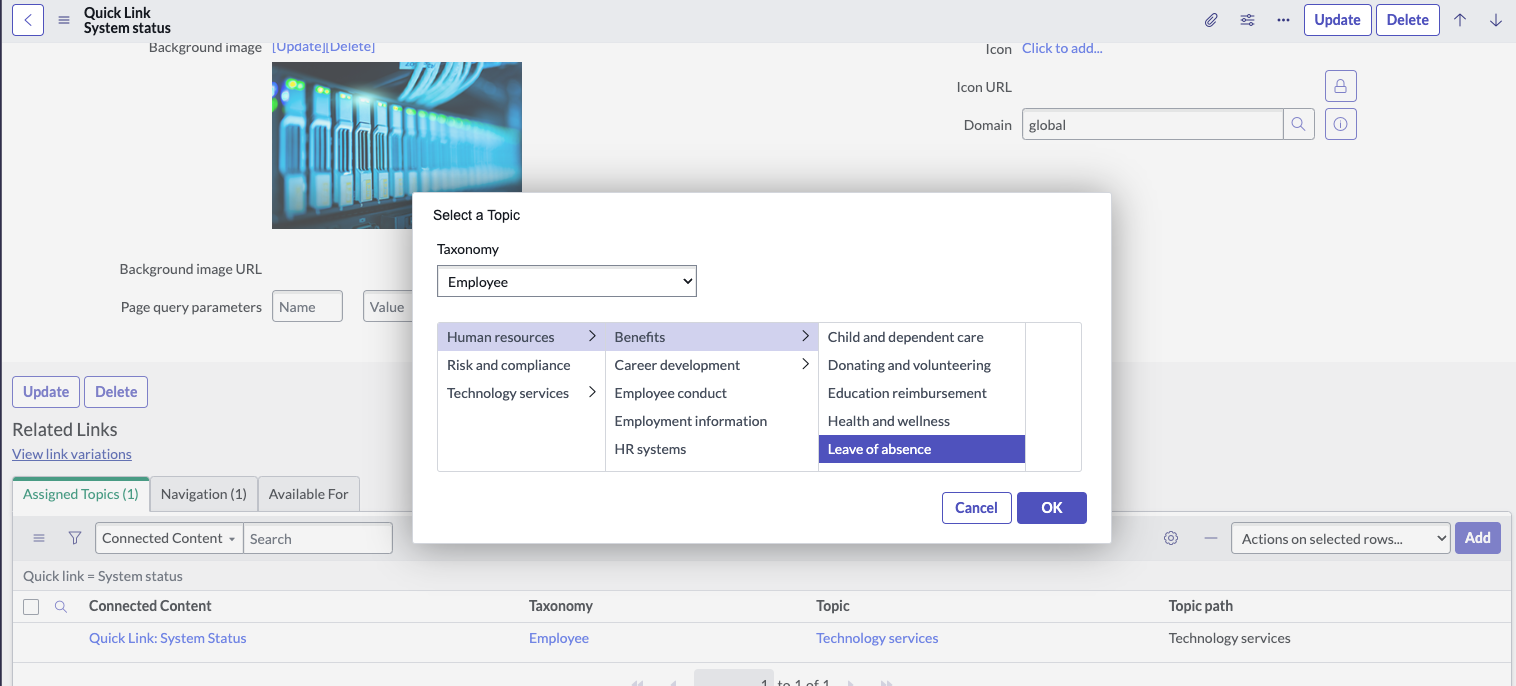1516x686 pixels.
Task: Choose Child and dependent care topic
Action: [x=922, y=337]
